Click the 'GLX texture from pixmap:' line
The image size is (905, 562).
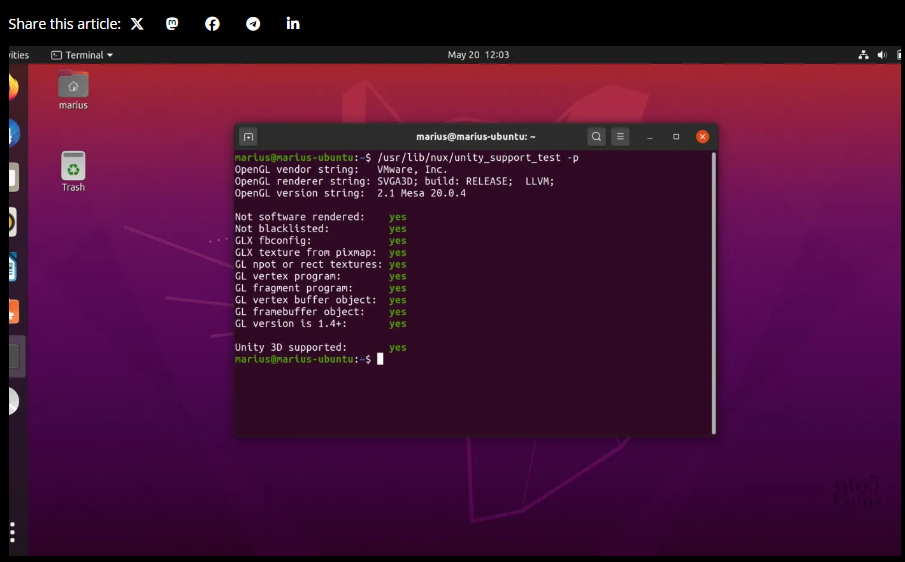click(320, 253)
